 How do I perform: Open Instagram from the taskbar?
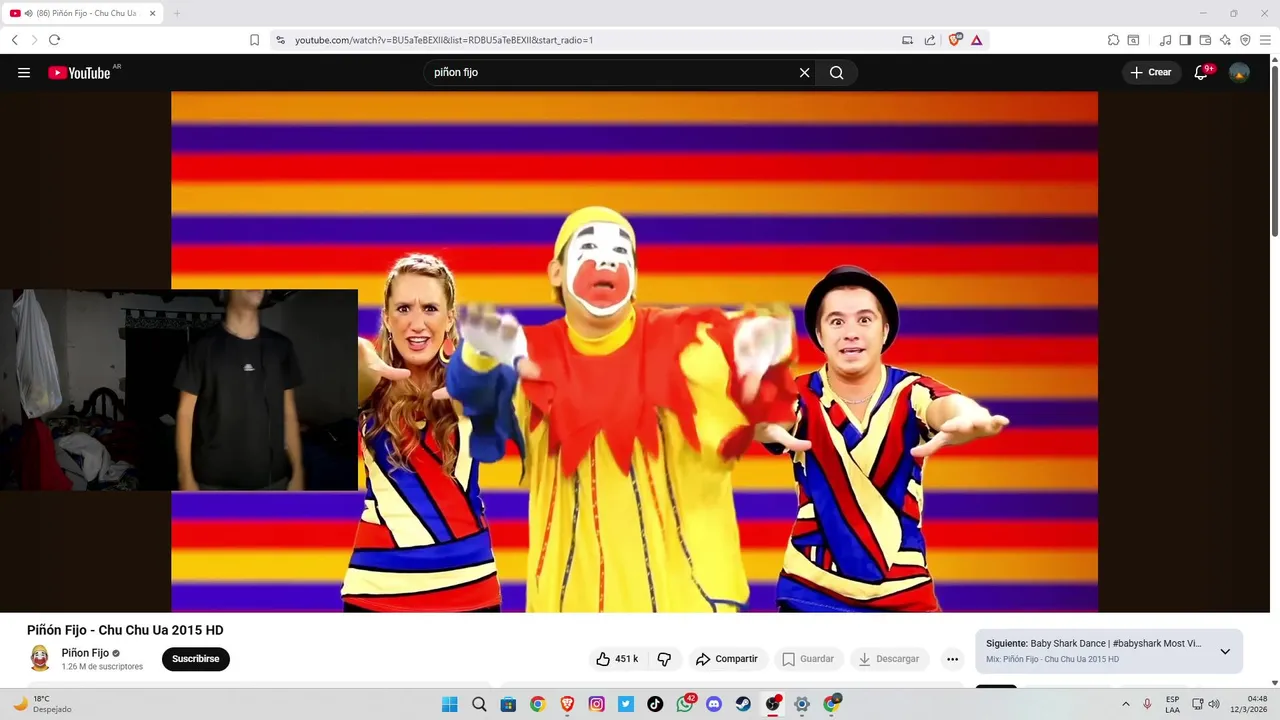[x=596, y=704]
